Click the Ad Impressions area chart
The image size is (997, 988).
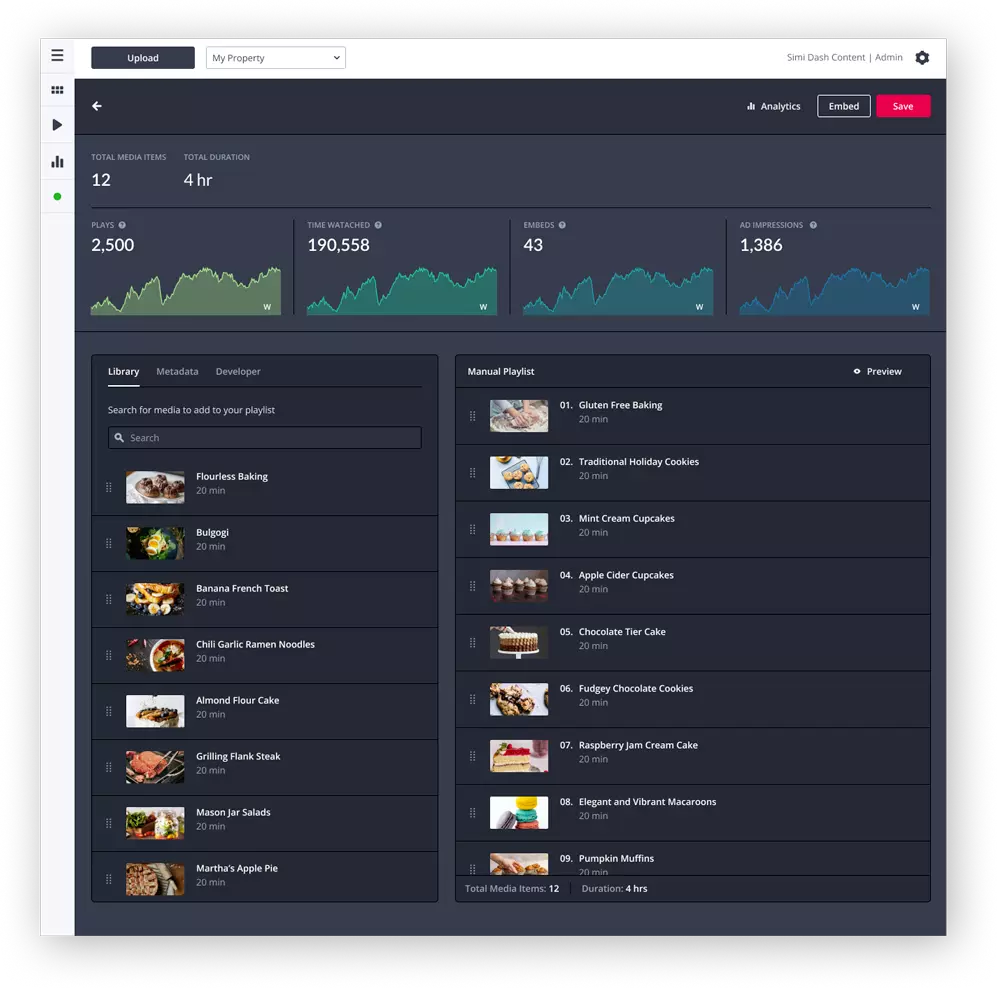pyautogui.click(x=834, y=291)
